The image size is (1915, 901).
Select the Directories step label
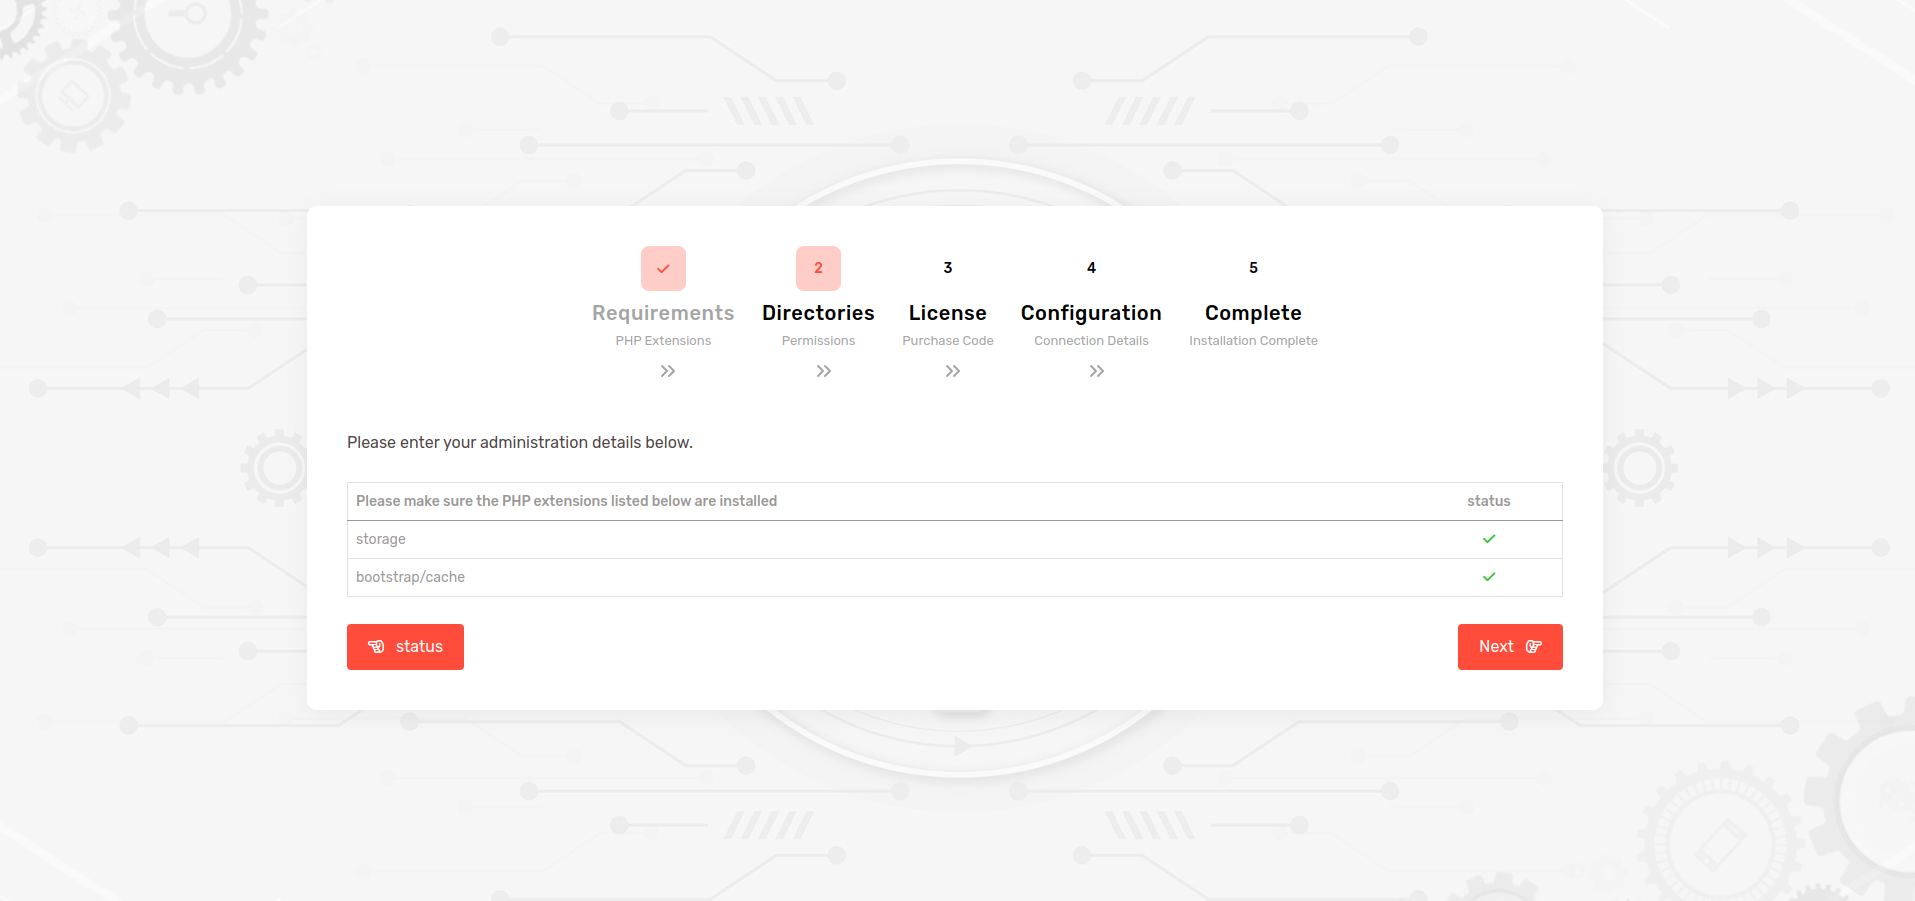(x=818, y=313)
